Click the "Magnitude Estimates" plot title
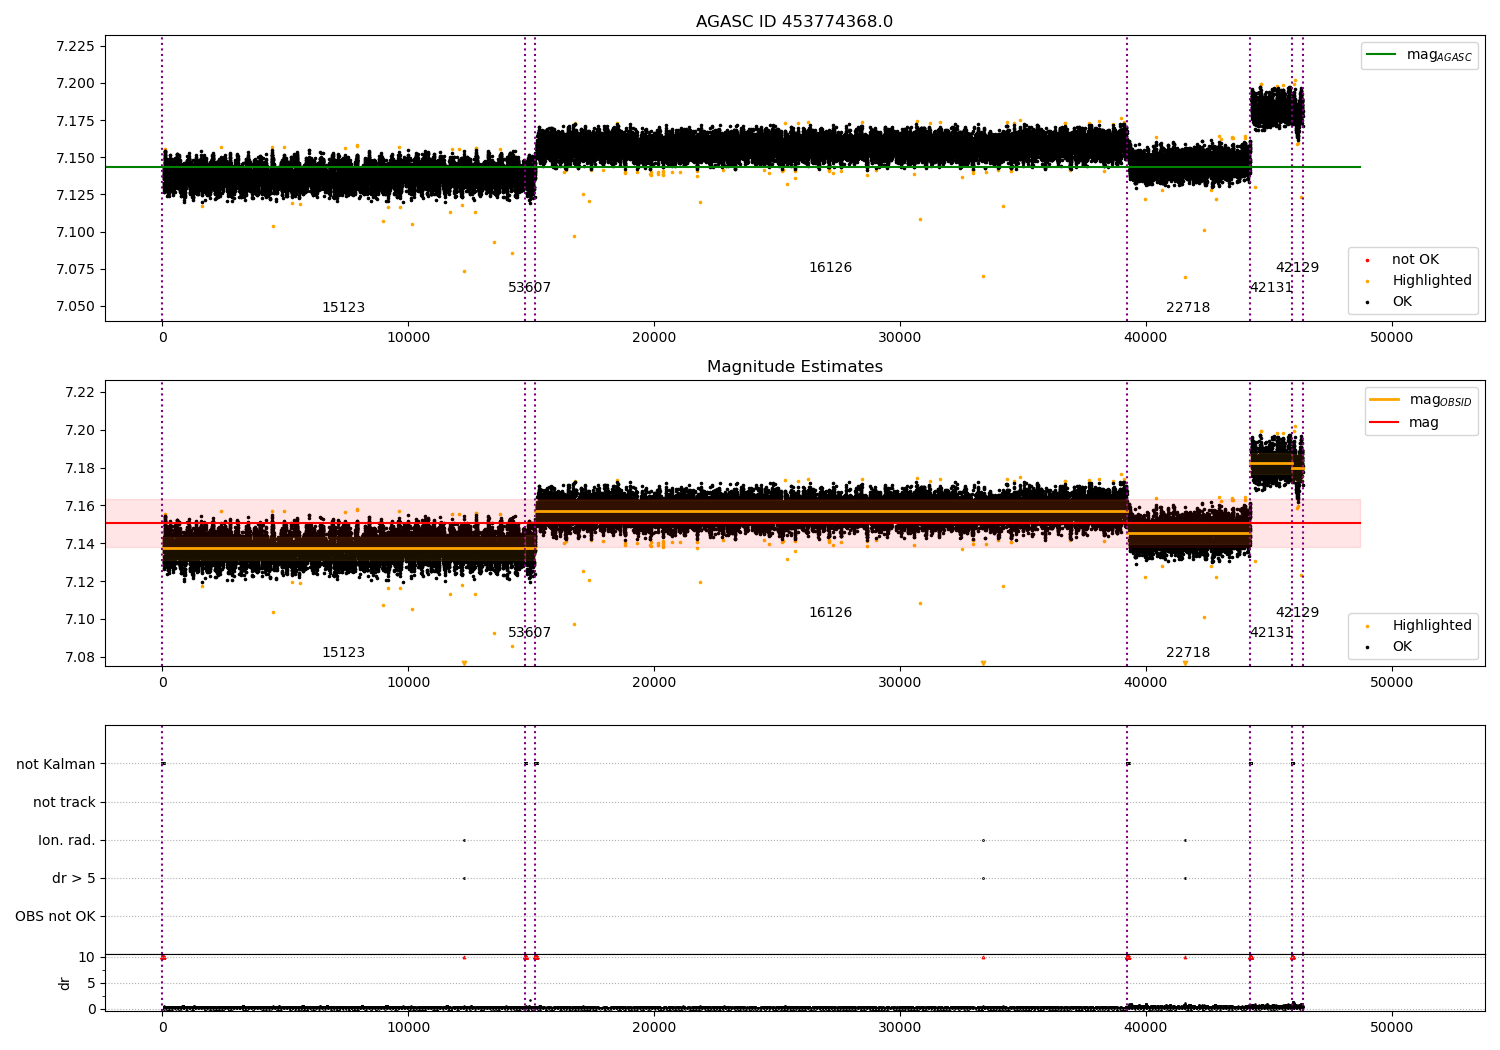Viewport: 1500px width, 1050px height. tap(794, 367)
